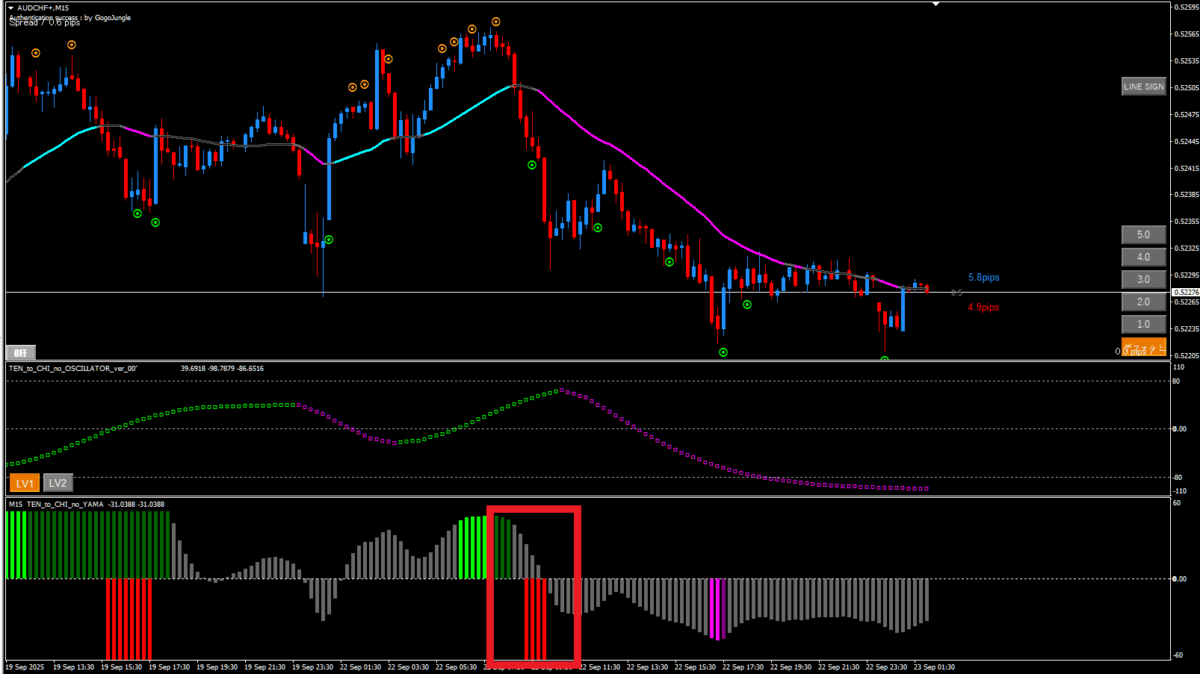Select the 5.0 level button
This screenshot has height=674, width=1200.
coord(1143,235)
